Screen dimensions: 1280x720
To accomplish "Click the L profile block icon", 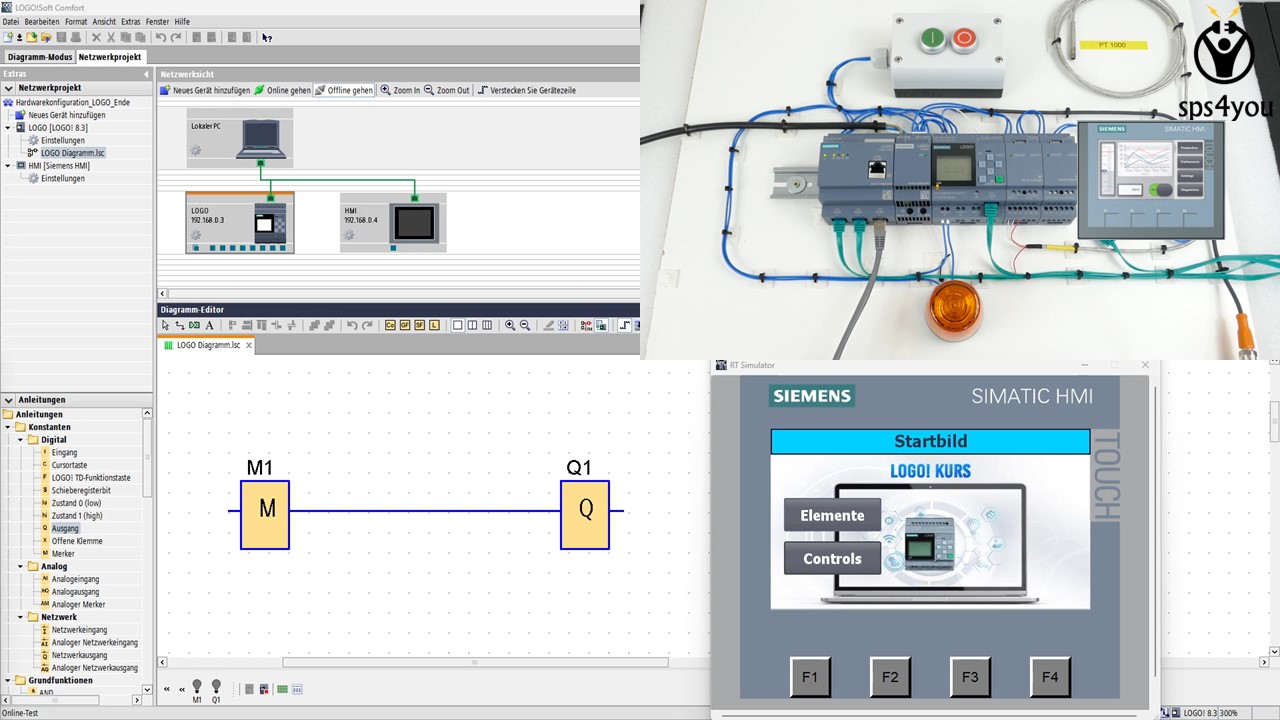I will click(434, 325).
